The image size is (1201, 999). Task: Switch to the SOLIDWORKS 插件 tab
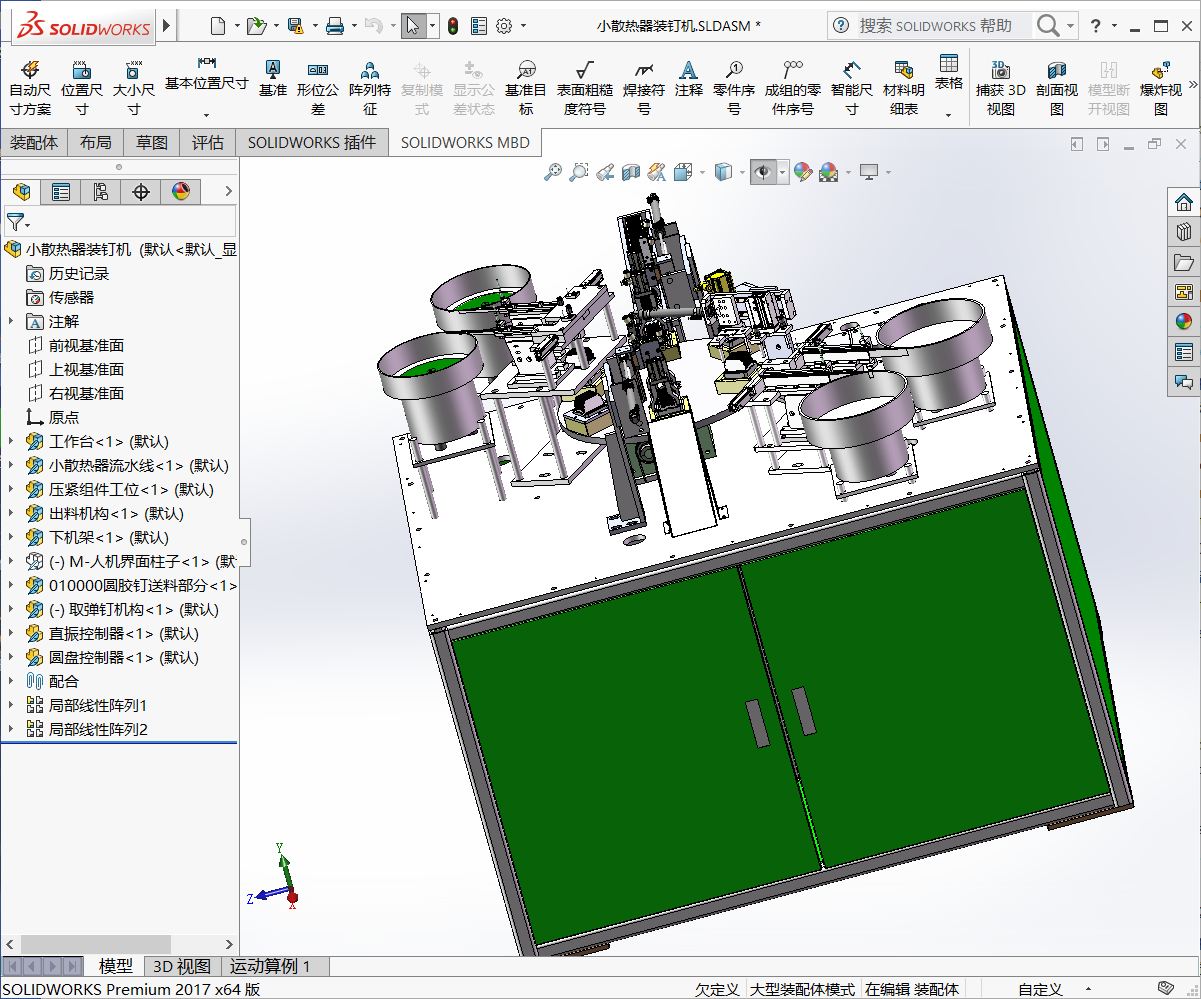click(312, 143)
